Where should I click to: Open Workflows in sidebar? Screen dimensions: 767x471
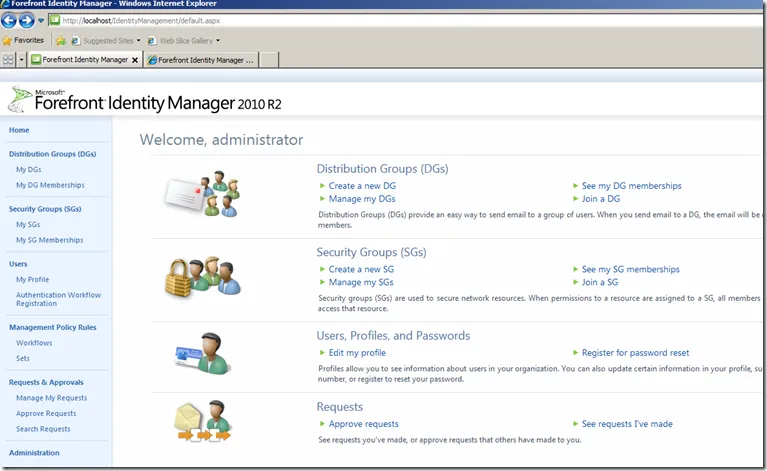(34, 343)
